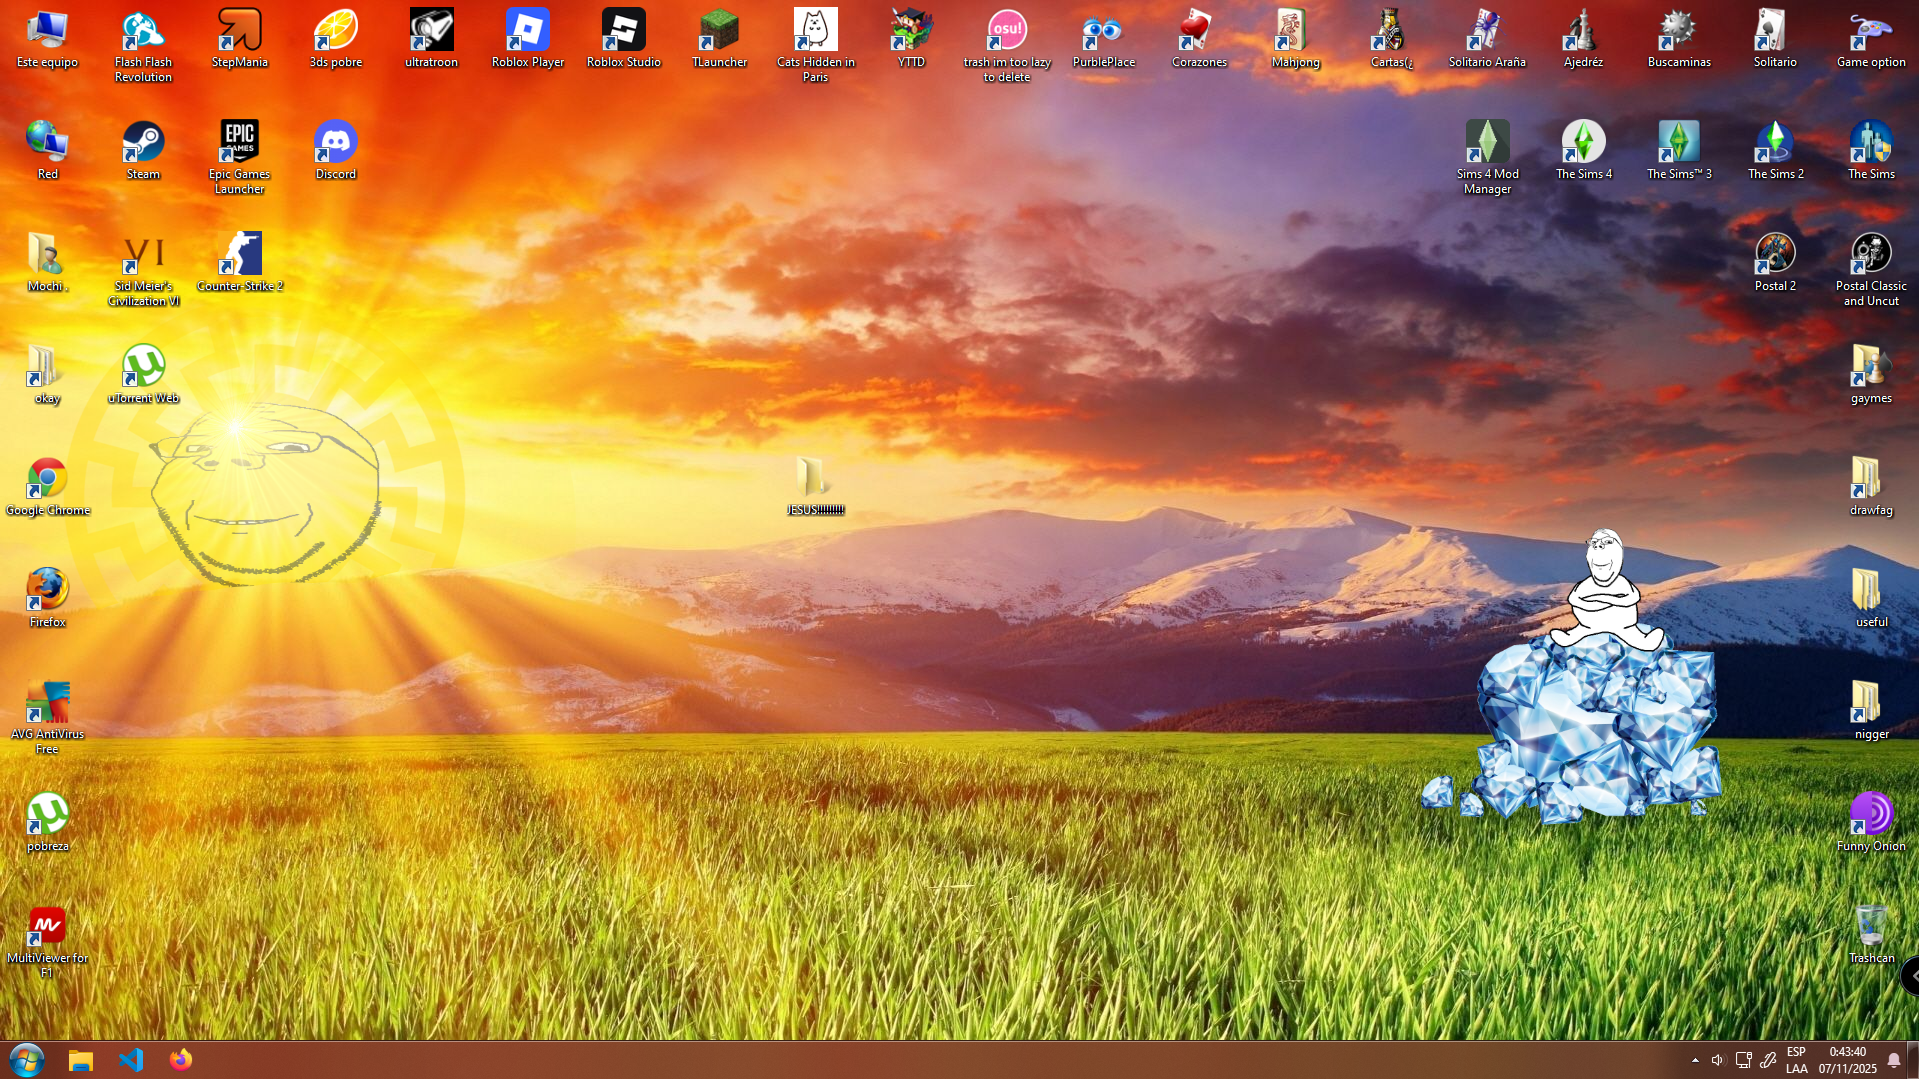Expand the hidden system tray icons
Screen dimensions: 1919x1079
(1695, 1060)
